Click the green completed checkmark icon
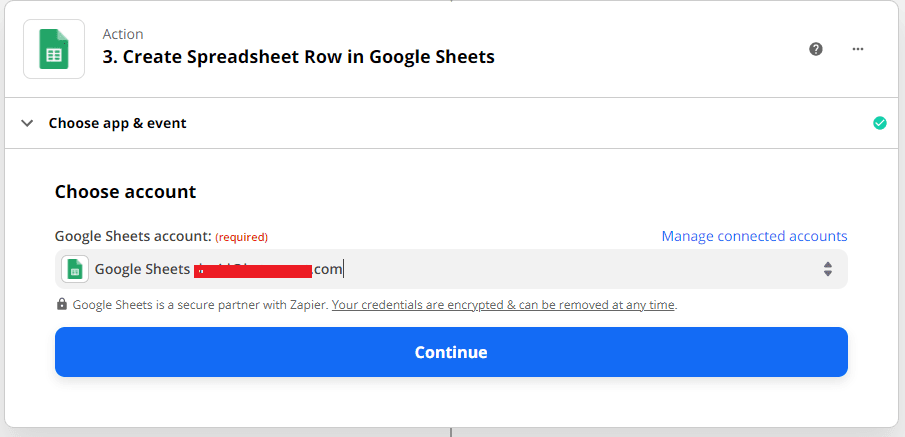Viewport: 905px width, 437px height. point(880,123)
